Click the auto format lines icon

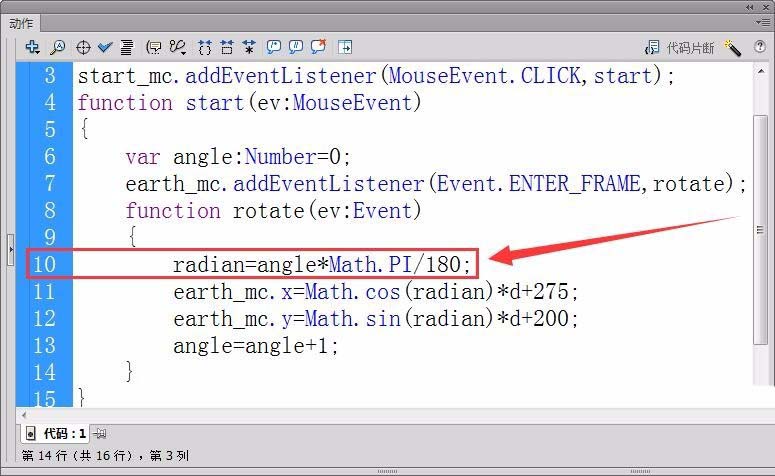(x=127, y=47)
